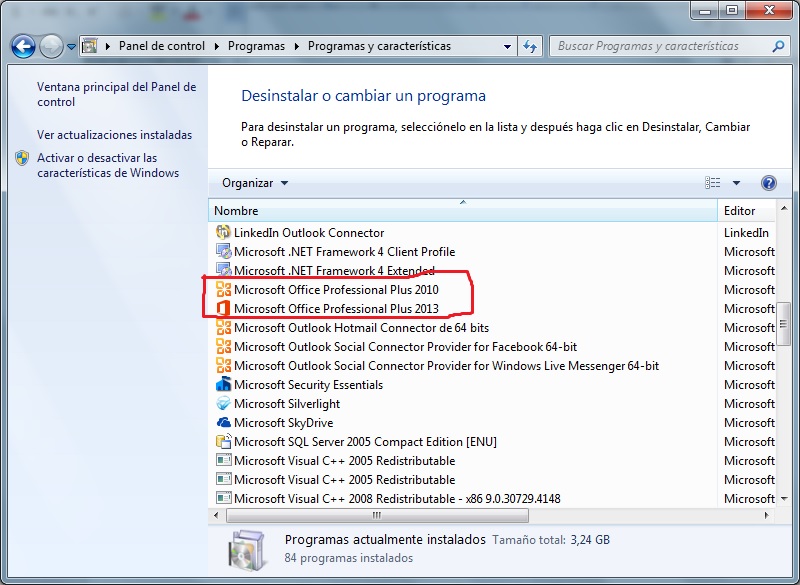Expand the chevron before Panel de control

click(108, 46)
